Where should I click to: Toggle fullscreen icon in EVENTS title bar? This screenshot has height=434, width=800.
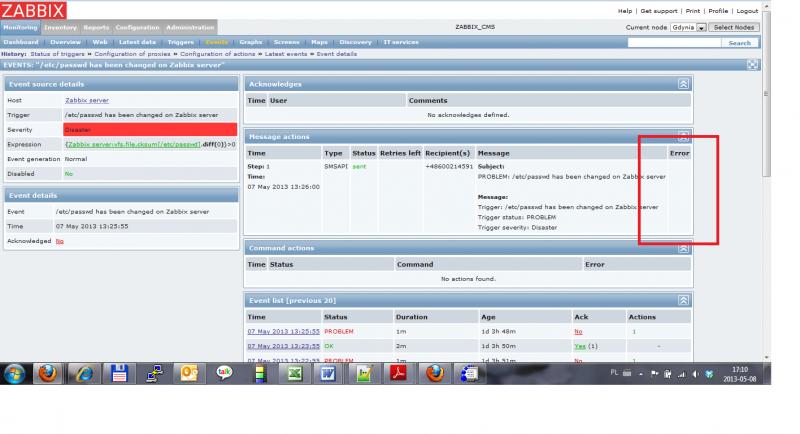pyautogui.click(x=753, y=65)
